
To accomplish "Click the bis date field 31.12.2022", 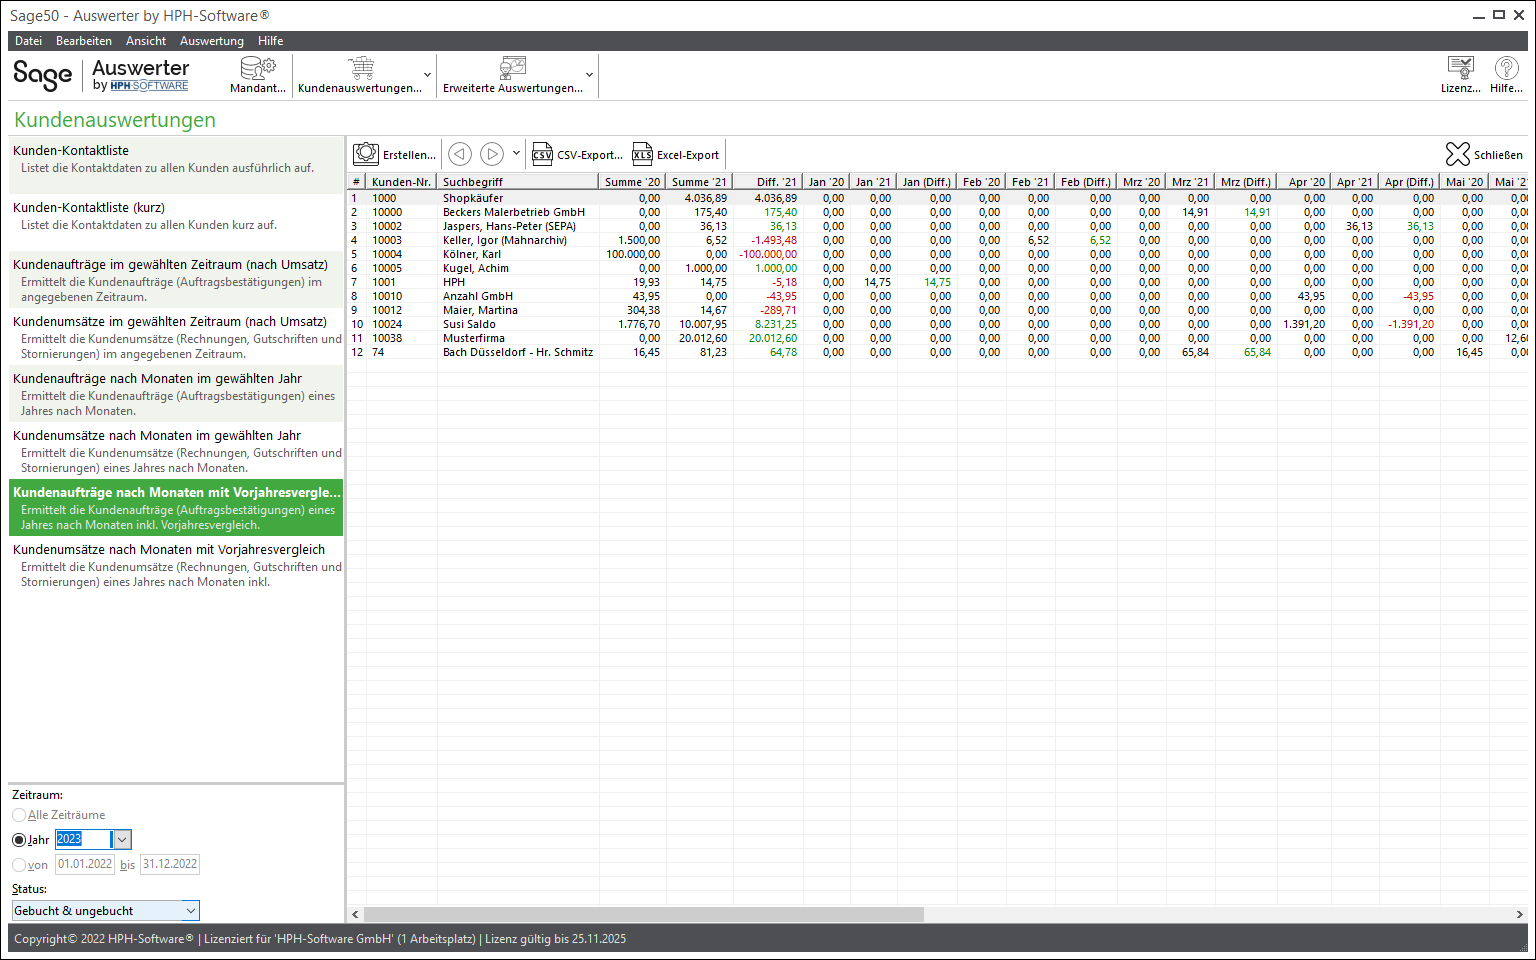I will tap(170, 864).
